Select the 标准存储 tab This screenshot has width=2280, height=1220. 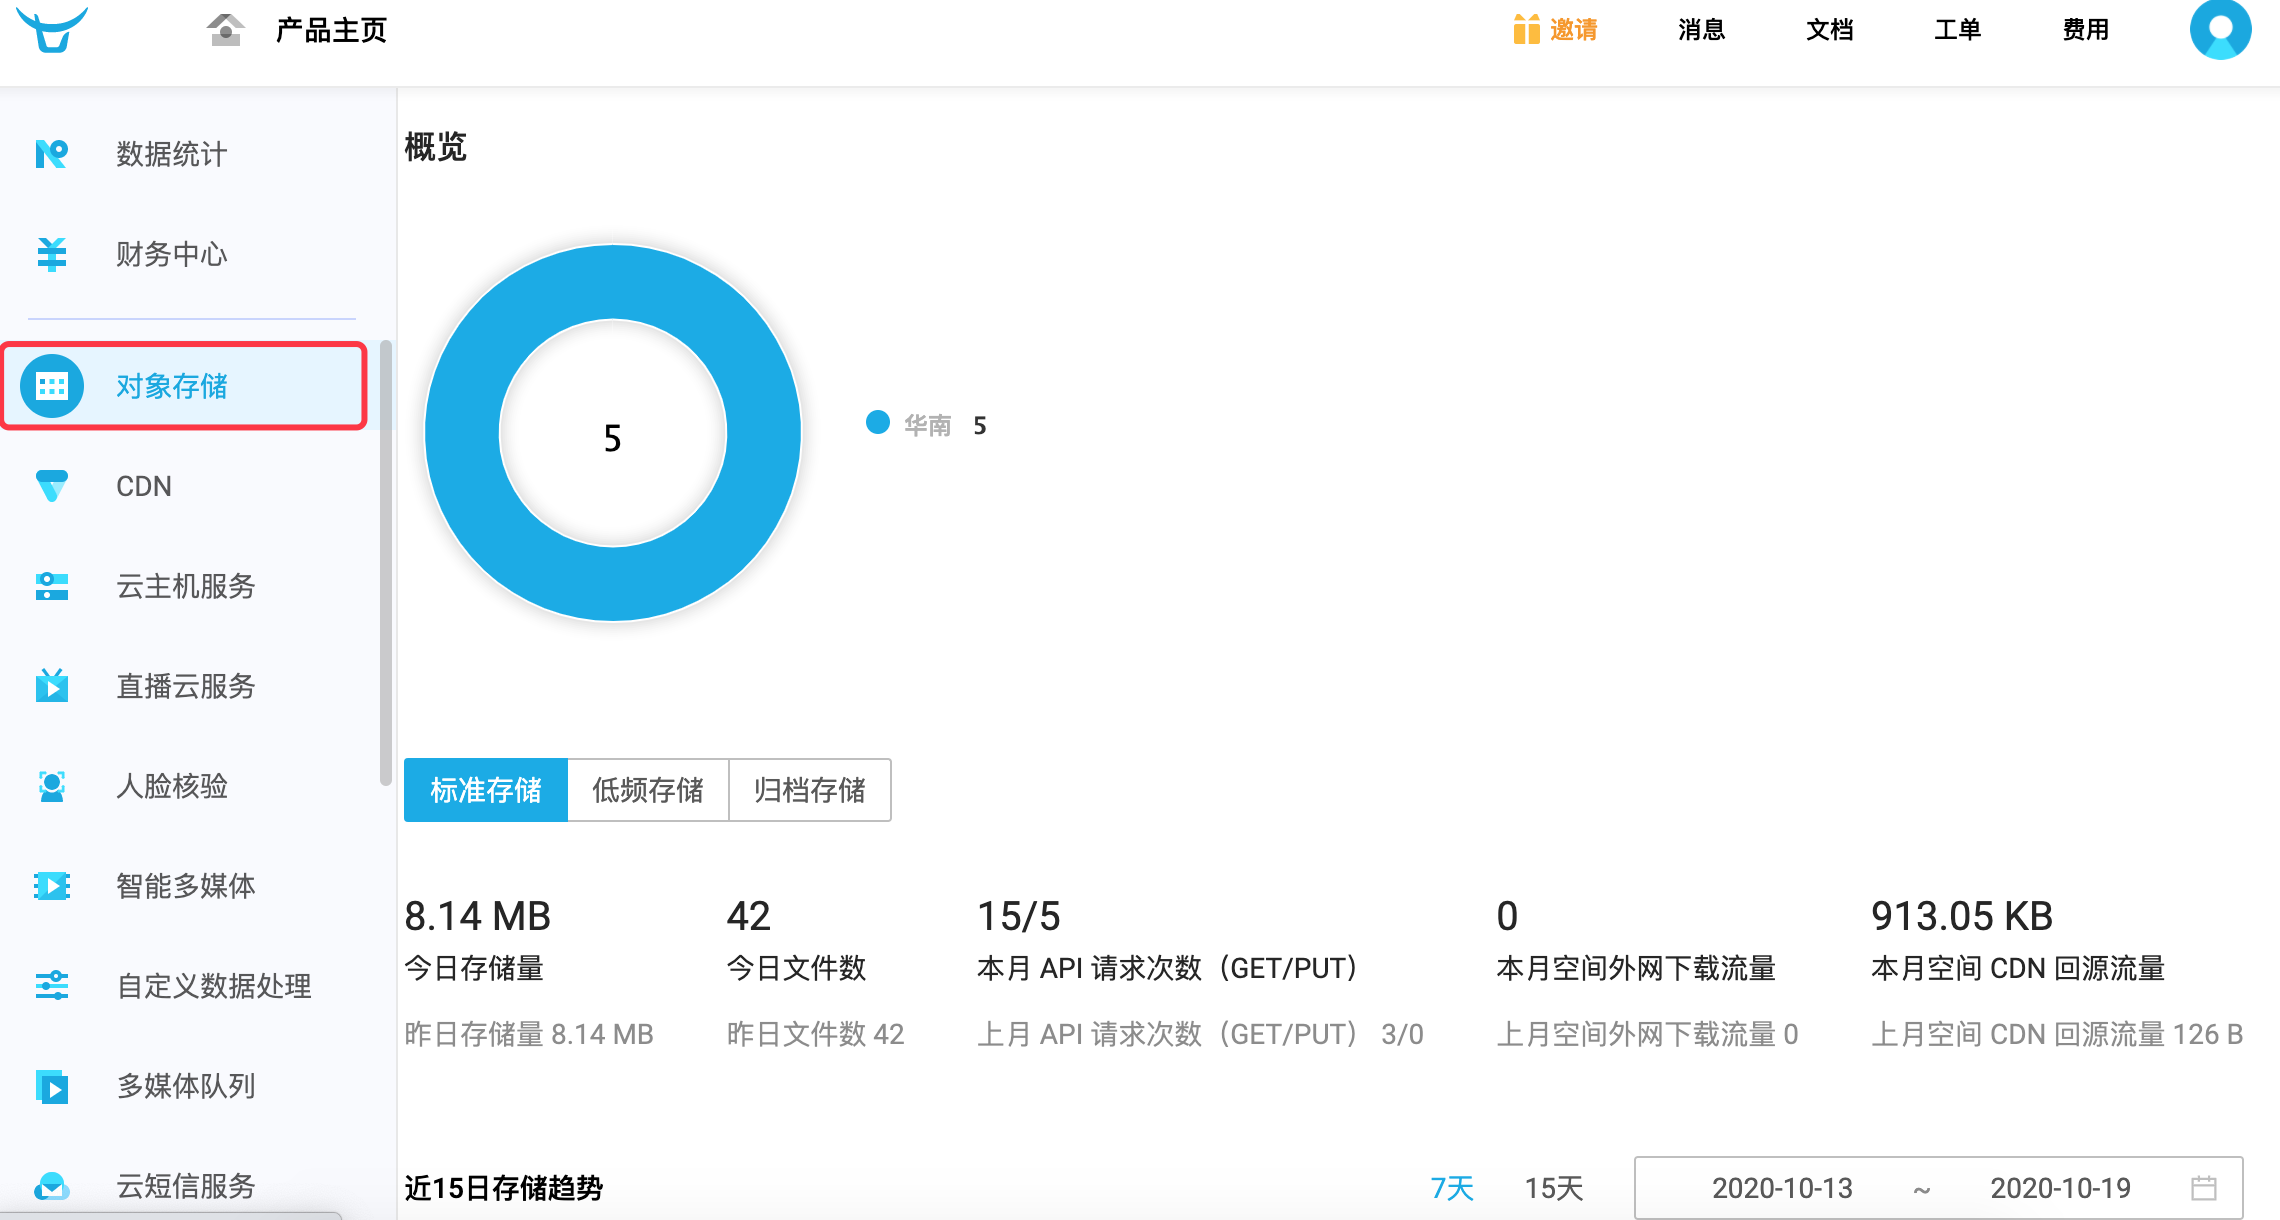point(486,790)
